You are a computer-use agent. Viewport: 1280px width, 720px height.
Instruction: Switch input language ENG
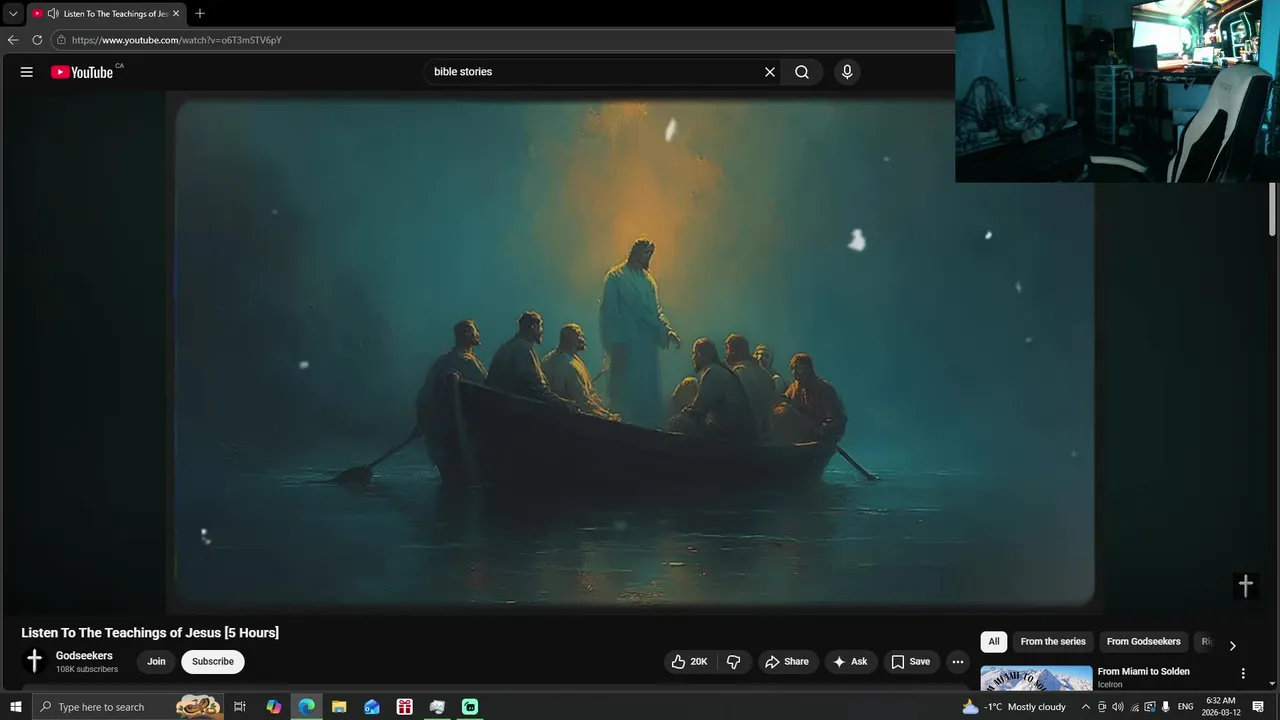[x=1186, y=707]
